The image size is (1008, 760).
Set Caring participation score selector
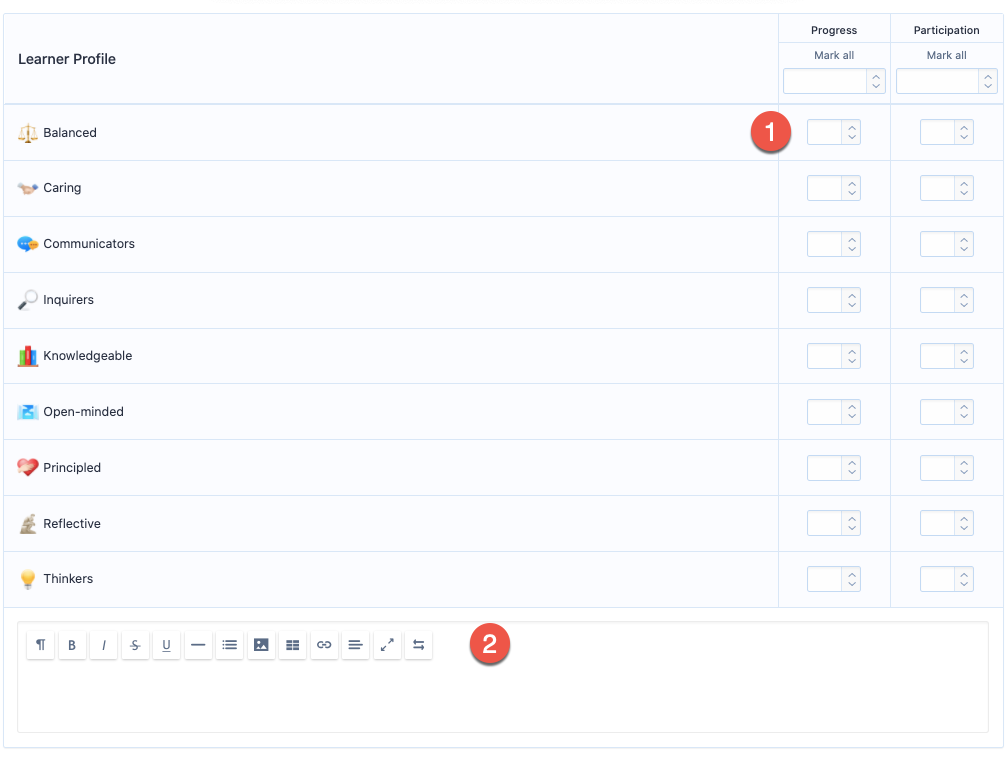pyautogui.click(x=946, y=188)
